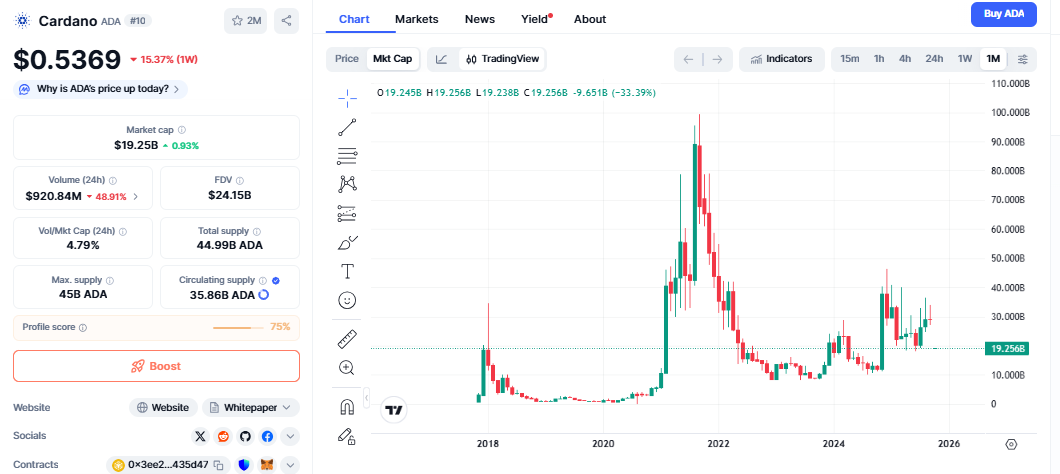Open the GitHub social link
Image resolution: width=1060 pixels, height=474 pixels.
point(245,437)
